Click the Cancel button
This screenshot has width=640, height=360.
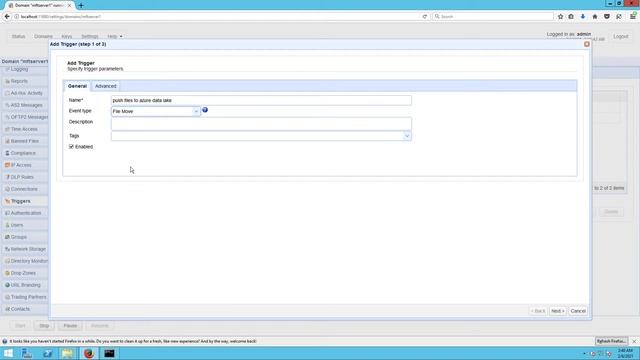pos(578,311)
